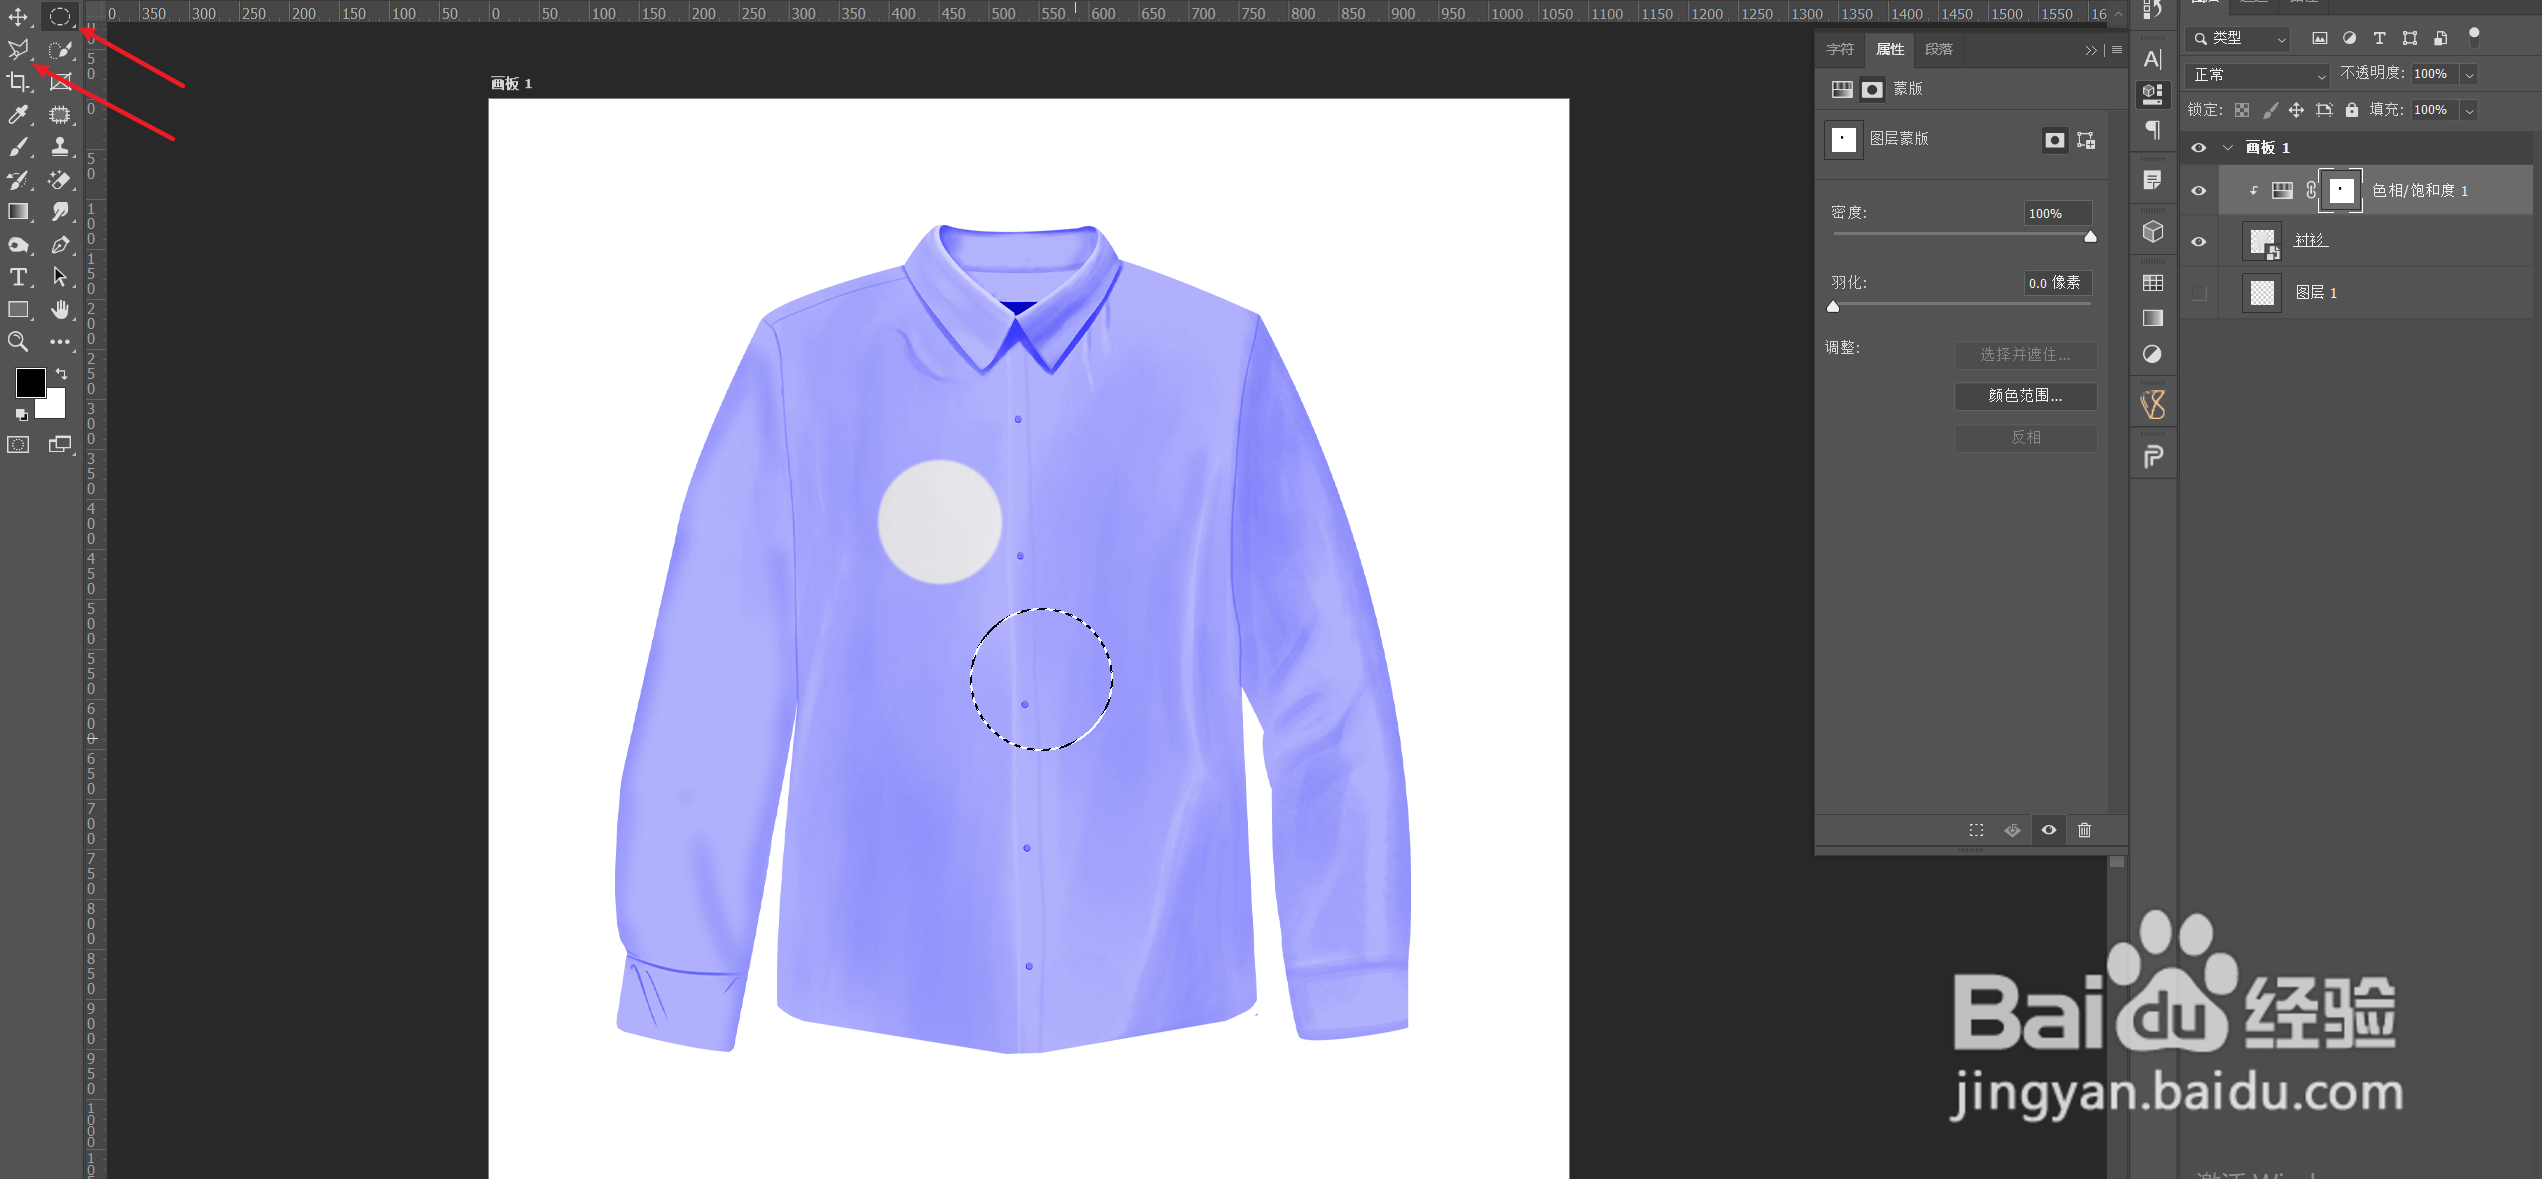Change the screen mode
The height and width of the screenshot is (1179, 2542).
(60, 445)
